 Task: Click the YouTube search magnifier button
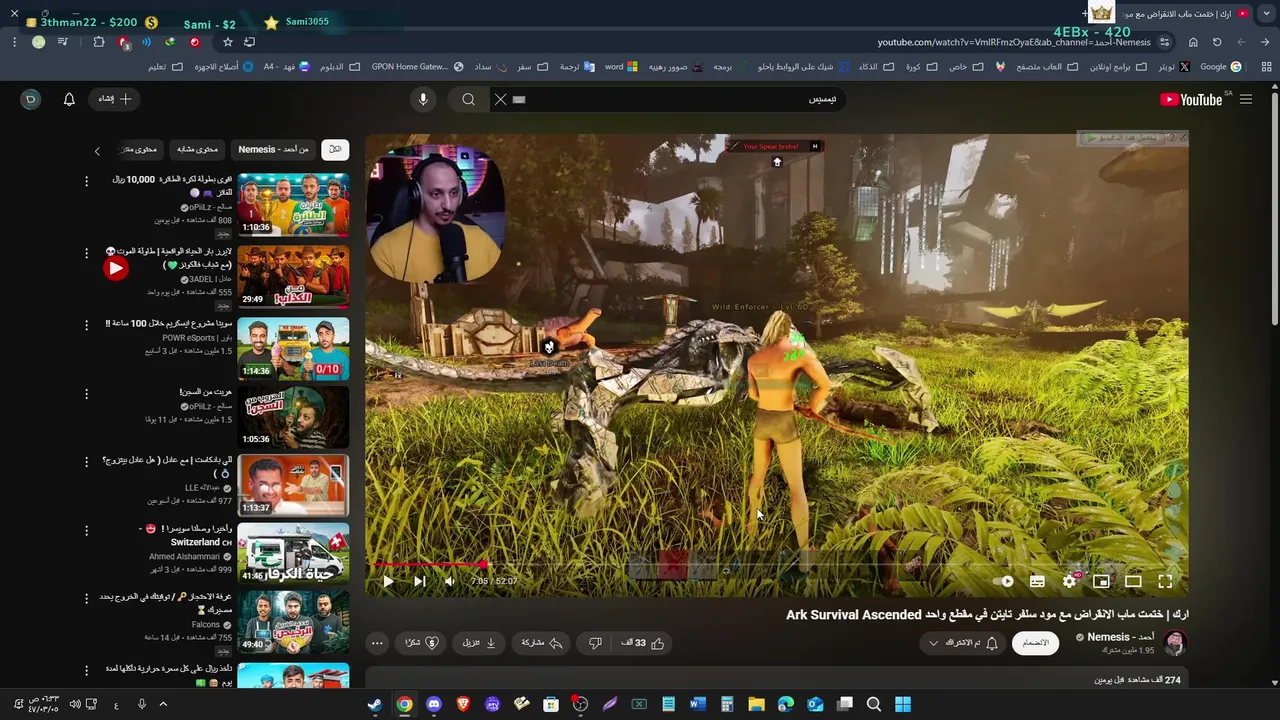pyautogui.click(x=468, y=99)
